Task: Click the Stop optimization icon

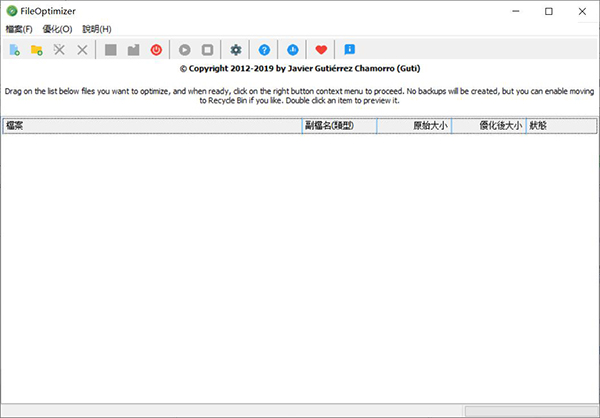Action: click(207, 50)
